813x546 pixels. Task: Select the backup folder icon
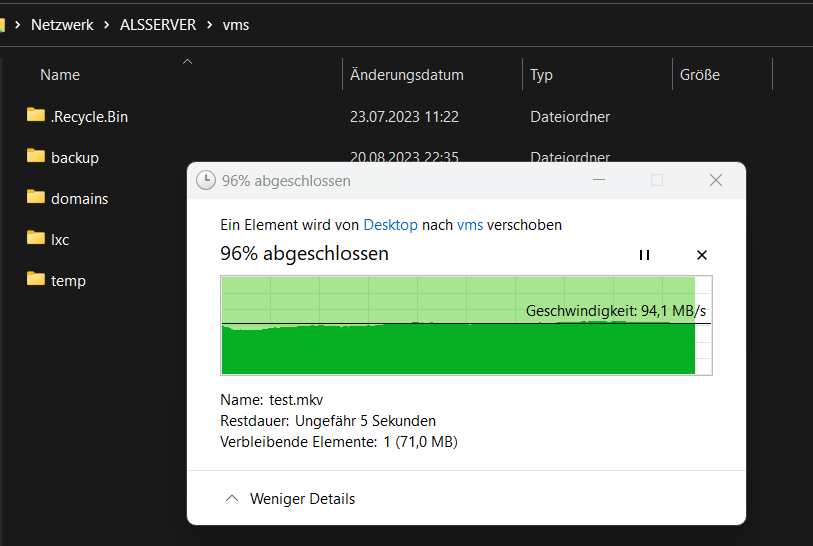pos(36,156)
